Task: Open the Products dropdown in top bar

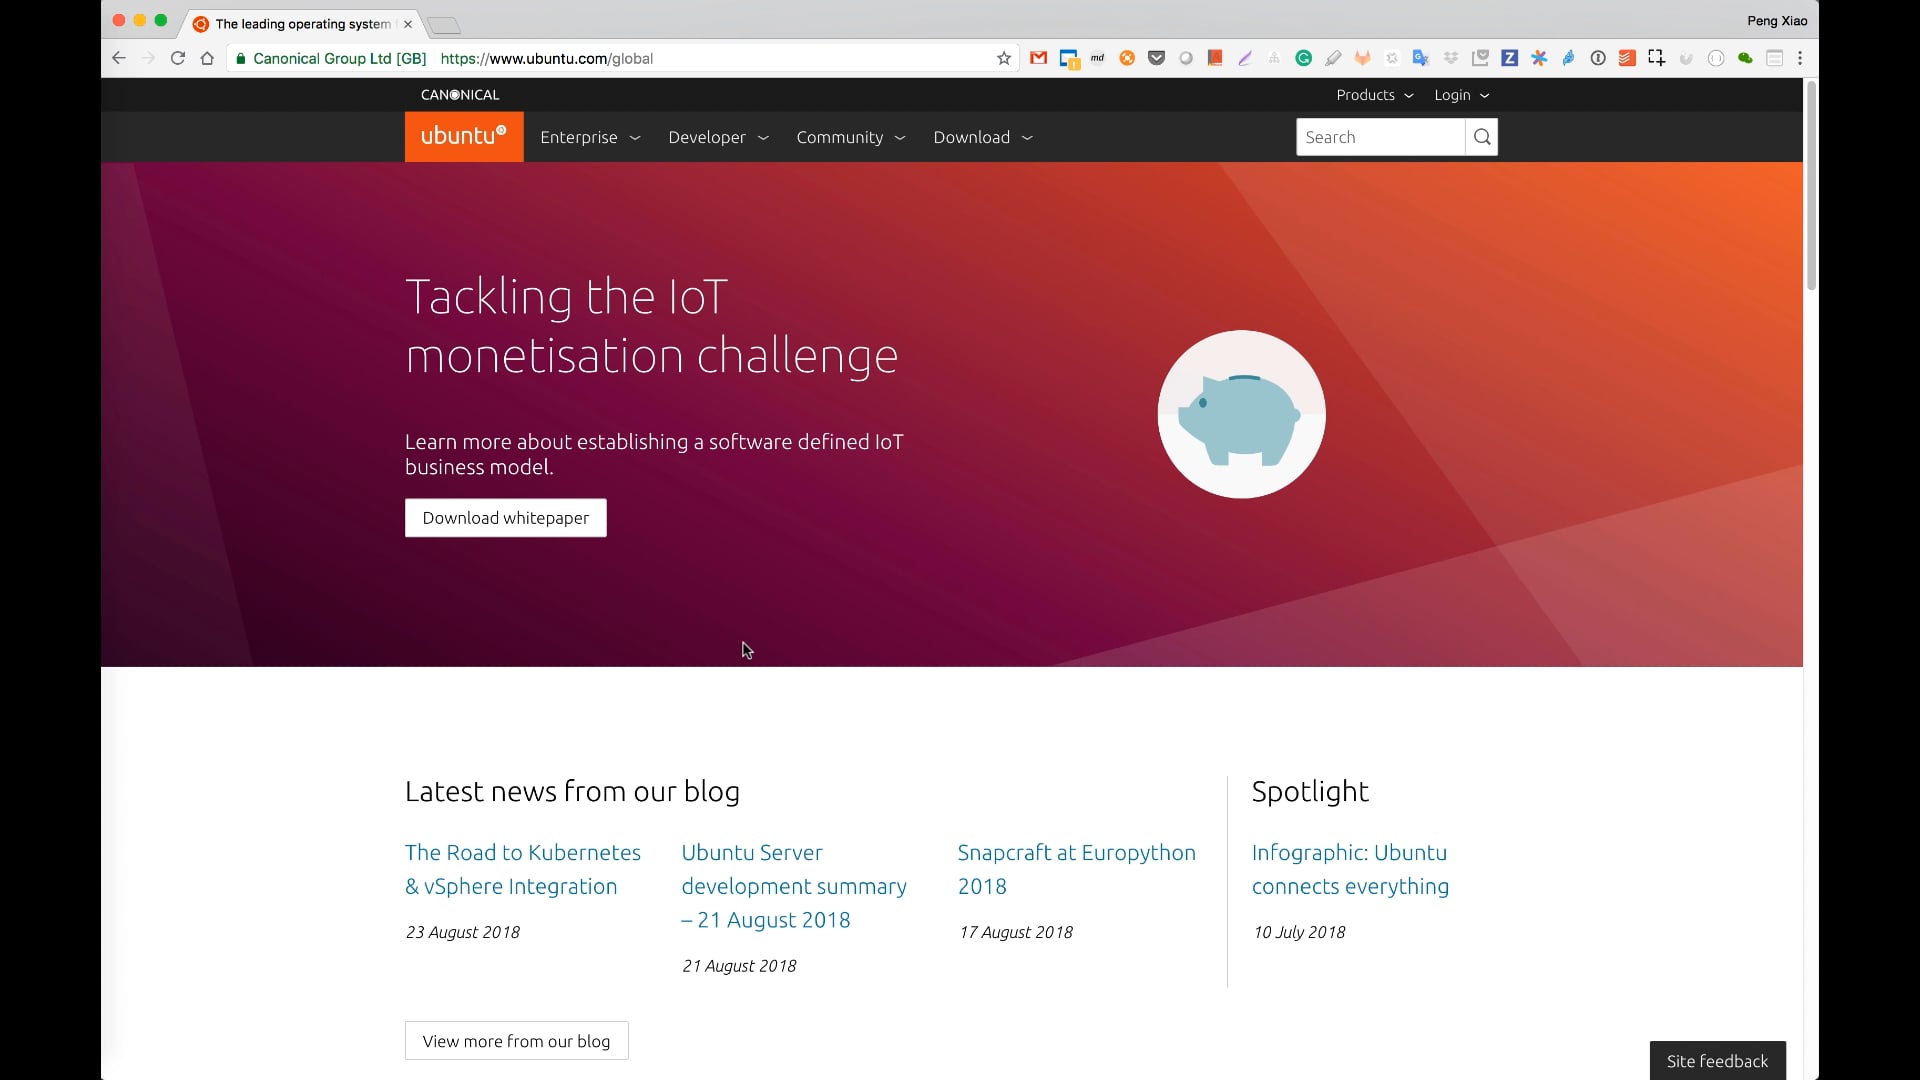Action: click(x=1375, y=95)
